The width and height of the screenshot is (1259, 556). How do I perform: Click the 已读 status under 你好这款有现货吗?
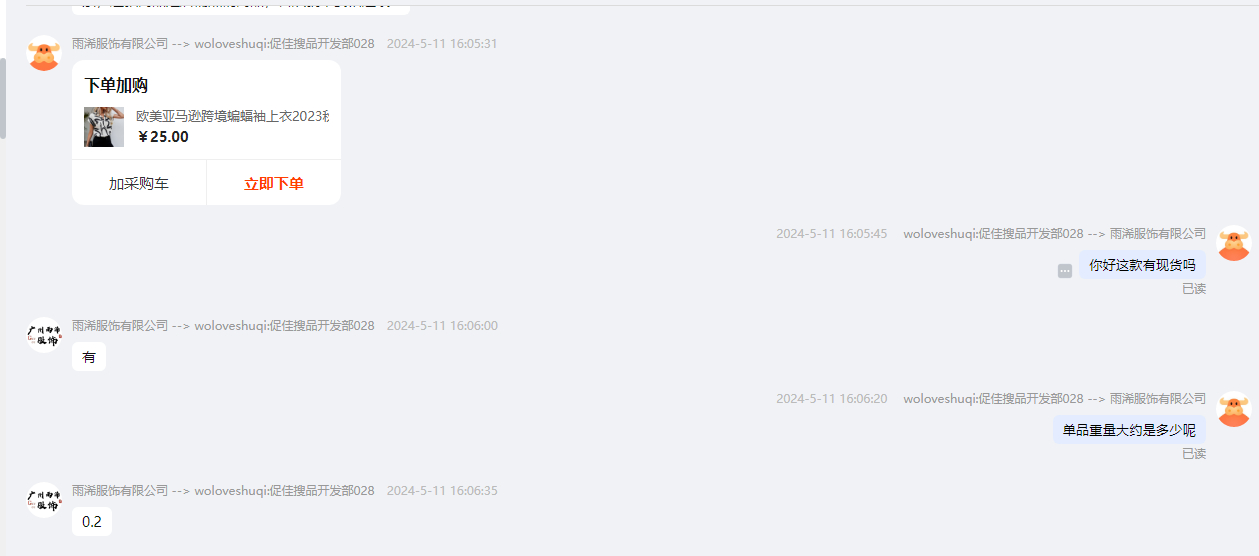pos(1194,289)
